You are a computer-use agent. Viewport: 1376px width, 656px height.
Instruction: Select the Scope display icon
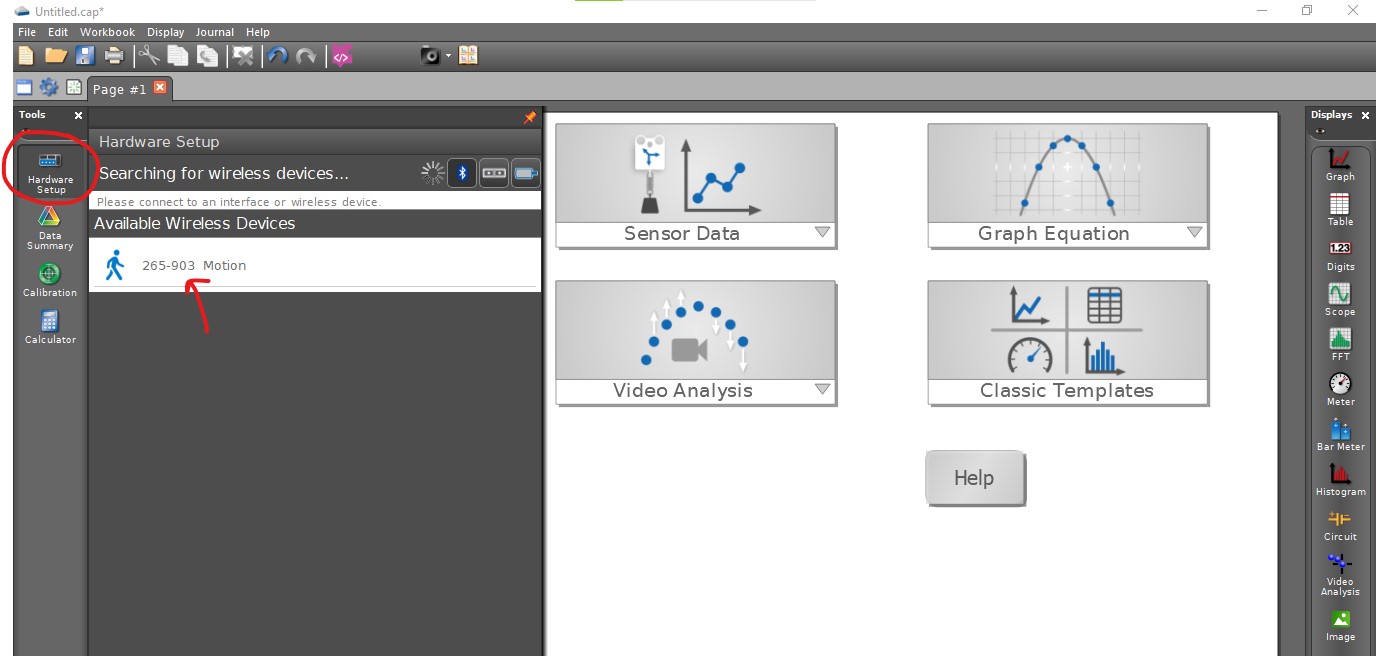point(1339,298)
